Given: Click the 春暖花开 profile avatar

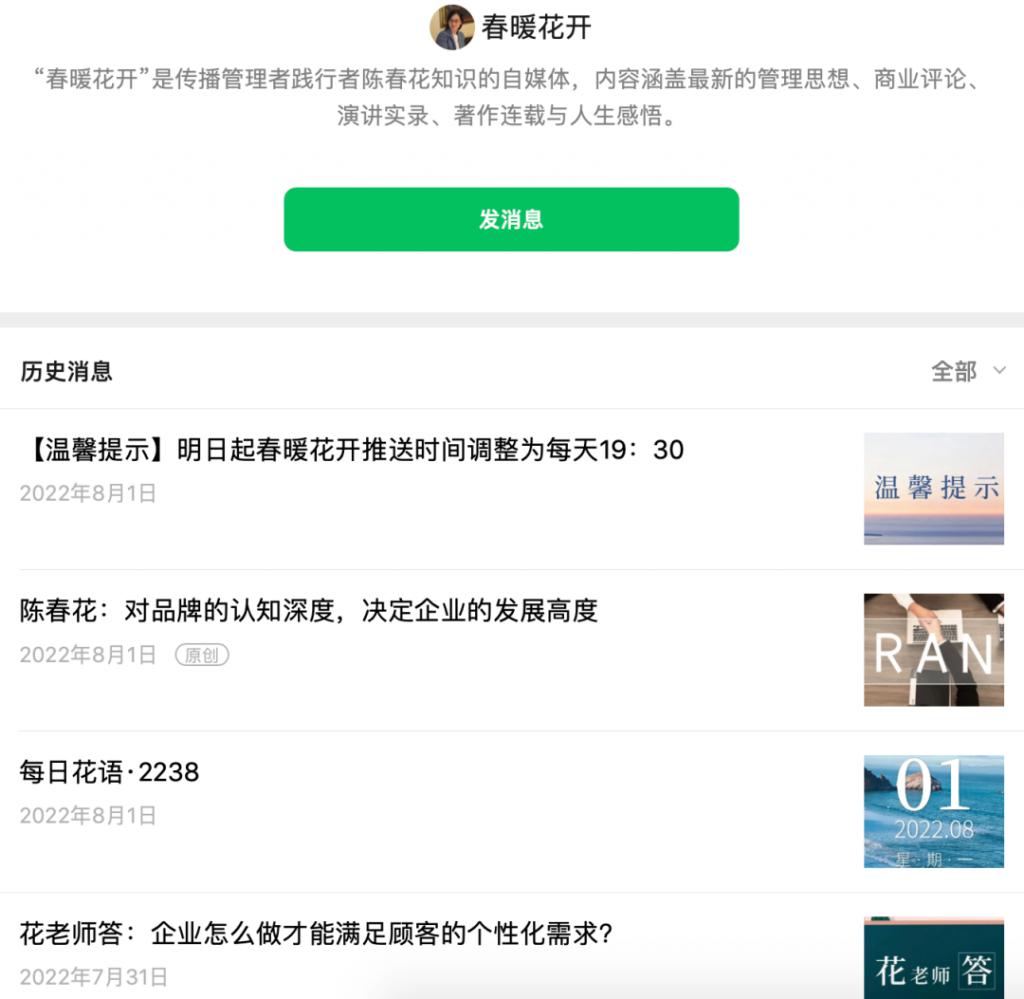Looking at the screenshot, I should (452, 27).
